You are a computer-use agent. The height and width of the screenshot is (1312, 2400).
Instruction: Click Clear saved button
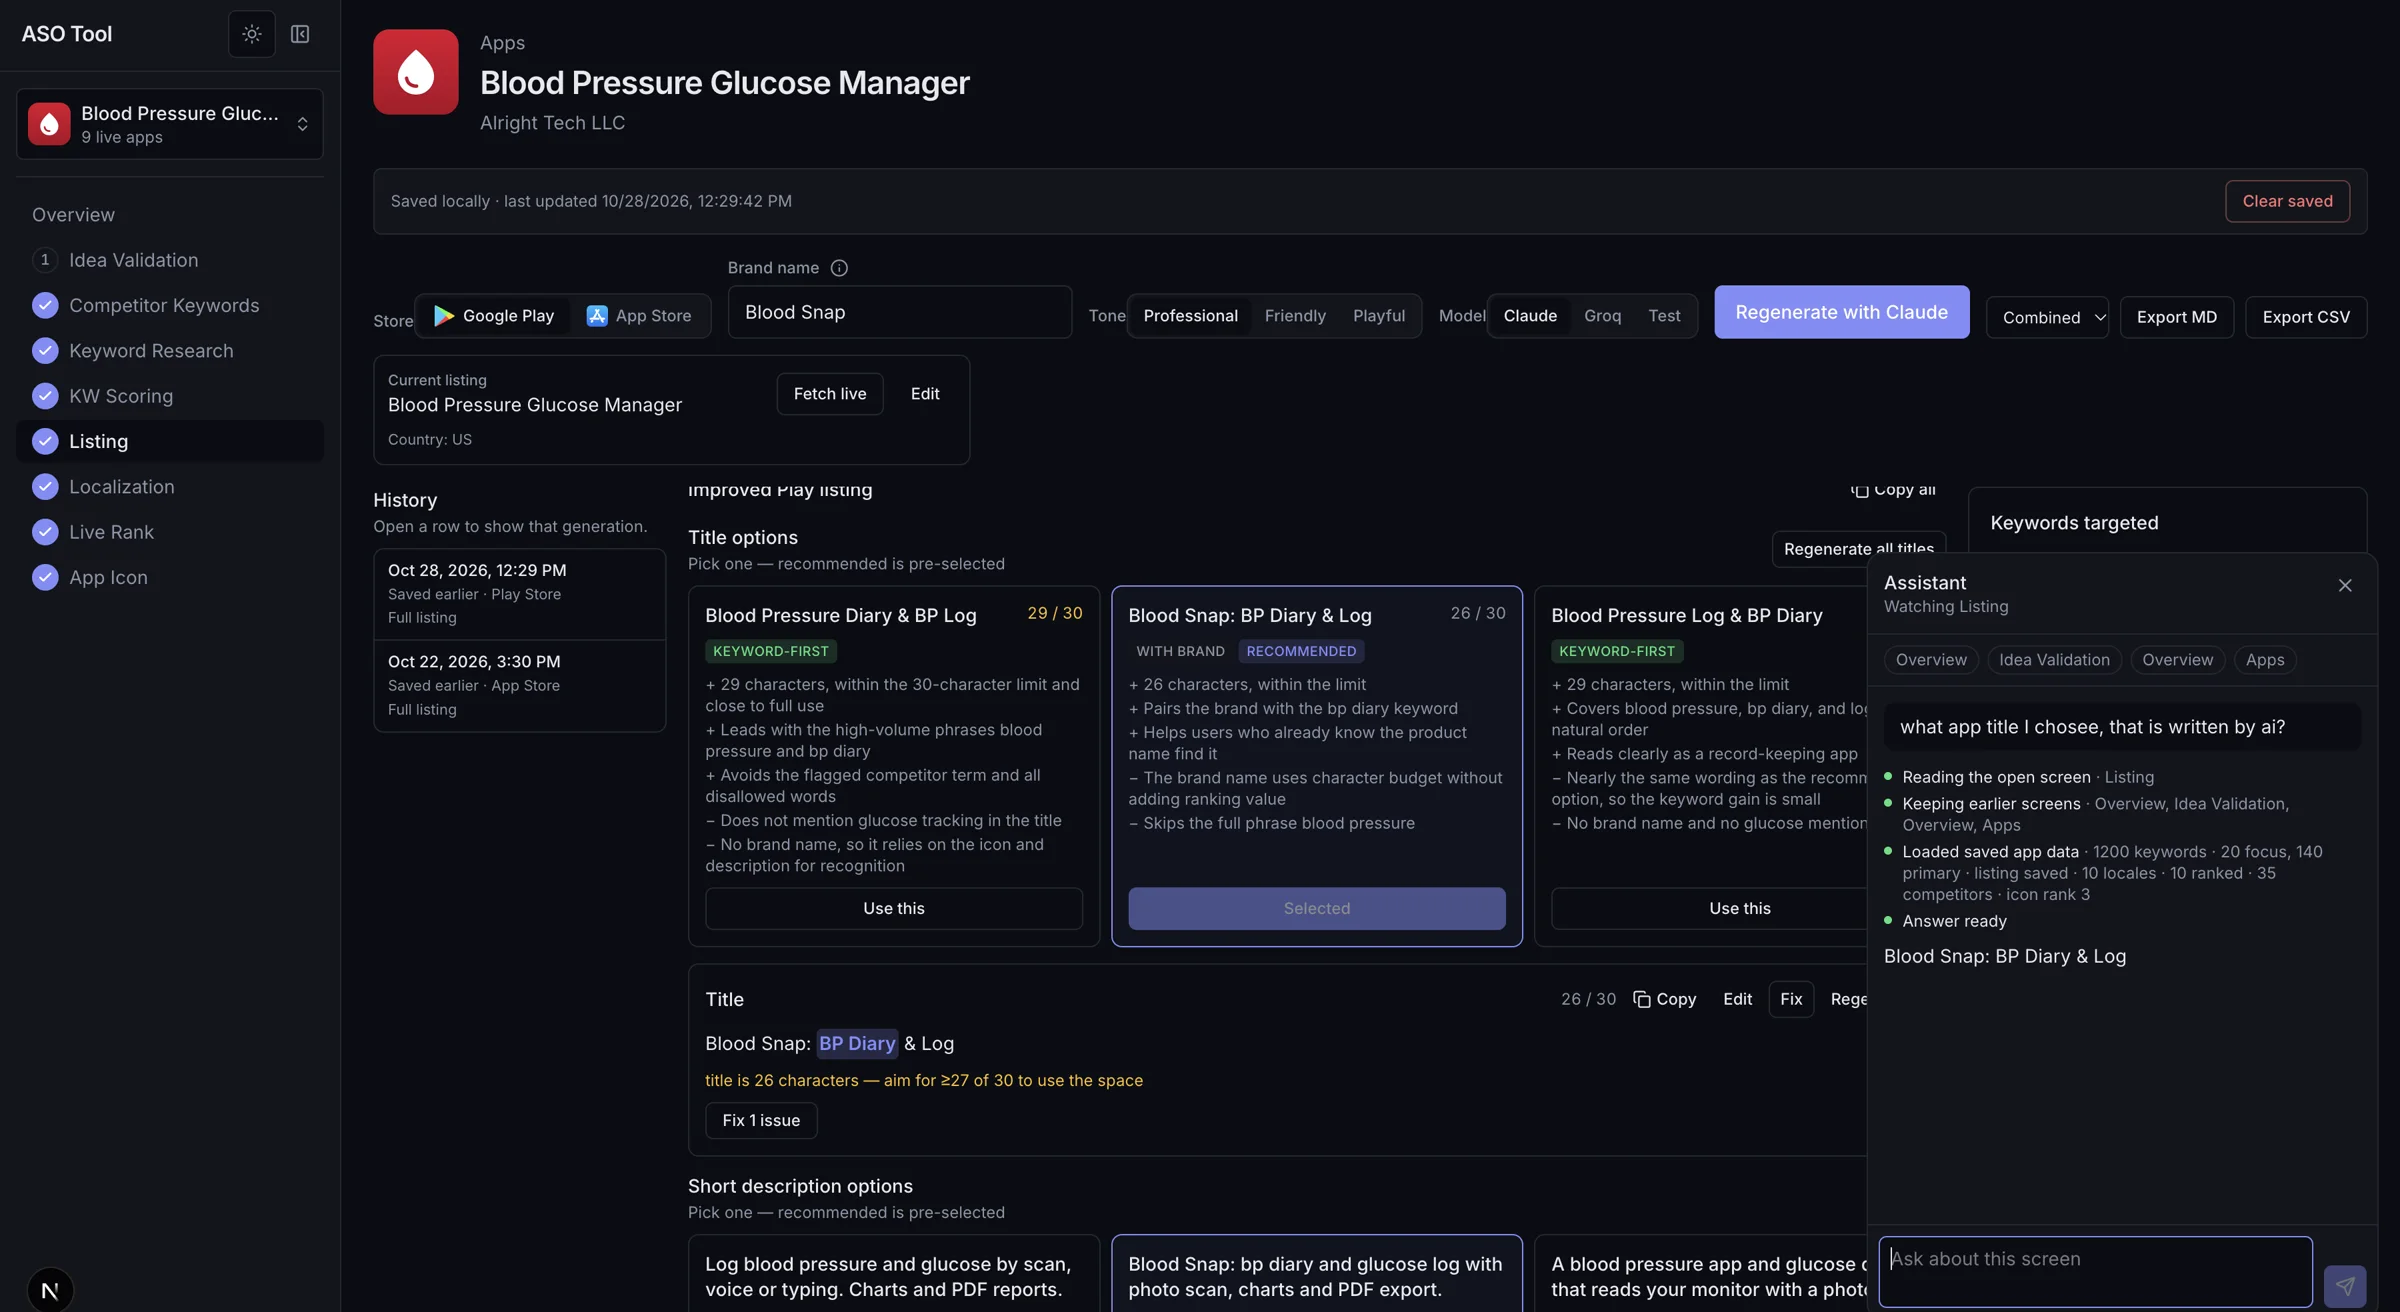[x=2287, y=201]
